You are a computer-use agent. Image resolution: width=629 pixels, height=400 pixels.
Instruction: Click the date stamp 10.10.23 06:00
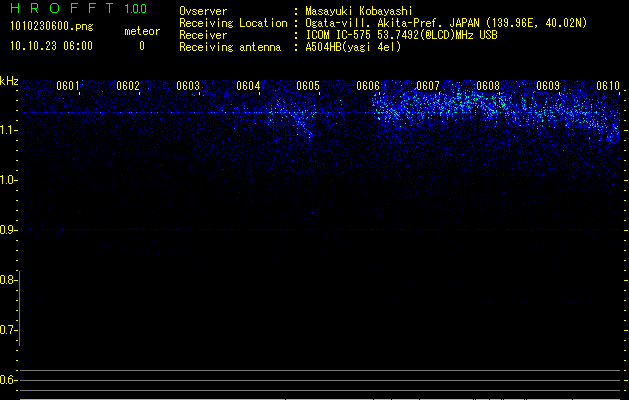click(51, 46)
